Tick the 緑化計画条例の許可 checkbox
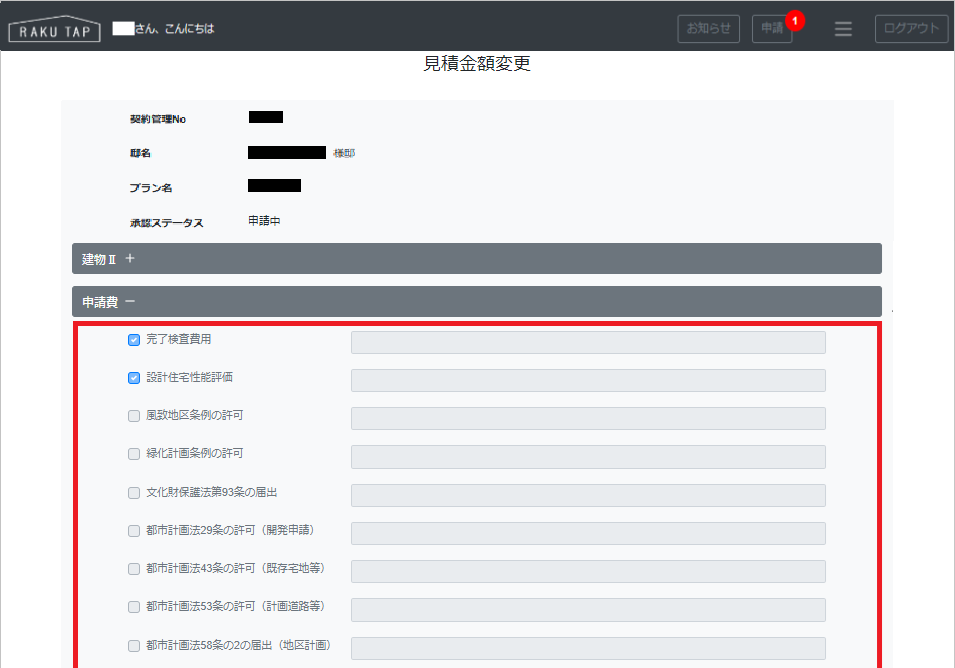This screenshot has height=668, width=955. [x=134, y=454]
